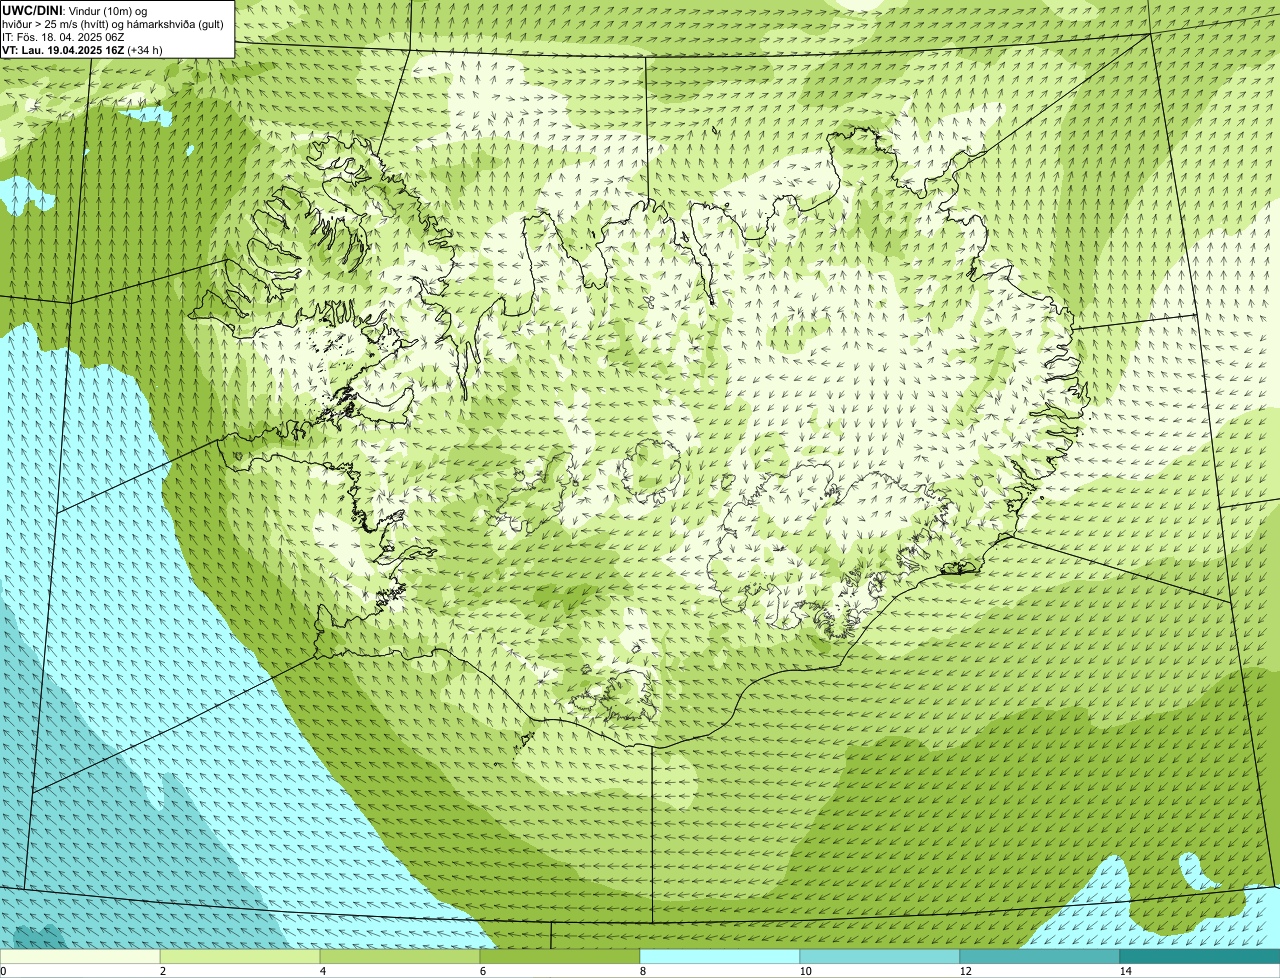This screenshot has height=978, width=1280.
Task: Click the 'VT: Lau. 19.04.2025 16Z (+34 h)' line
Action: [82, 49]
